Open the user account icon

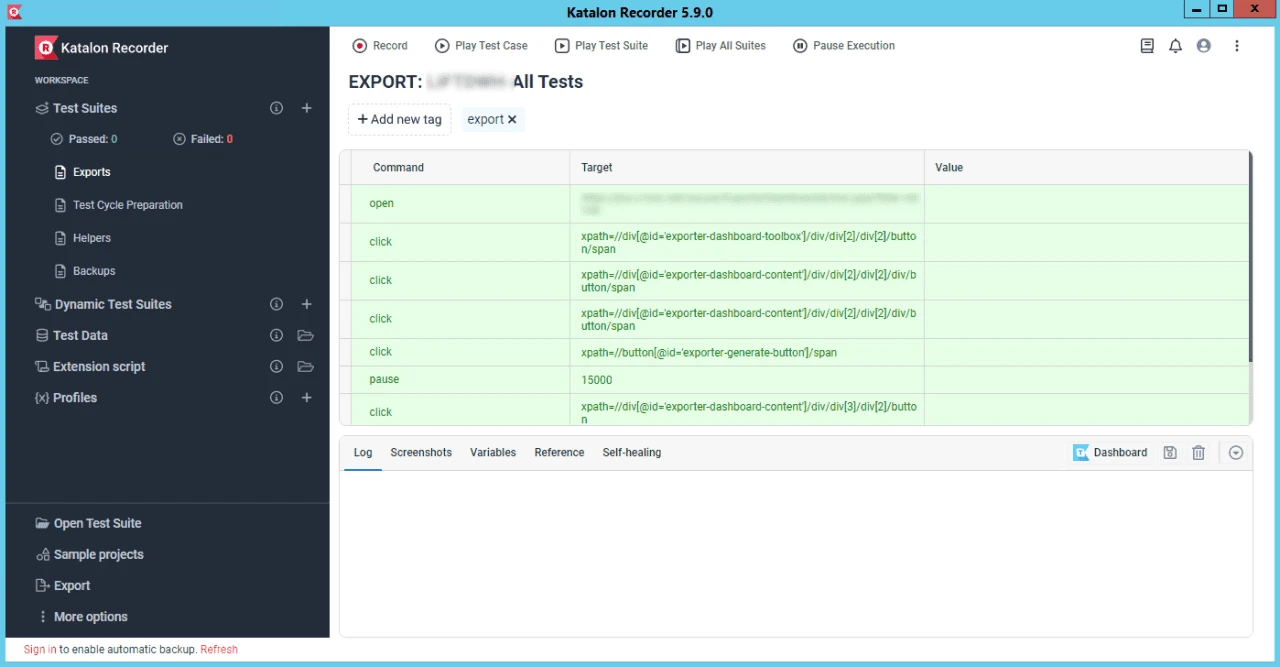coord(1204,46)
